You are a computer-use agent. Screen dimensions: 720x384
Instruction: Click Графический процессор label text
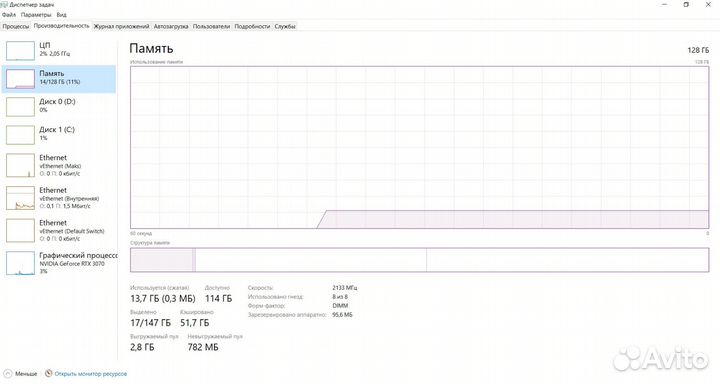78,255
